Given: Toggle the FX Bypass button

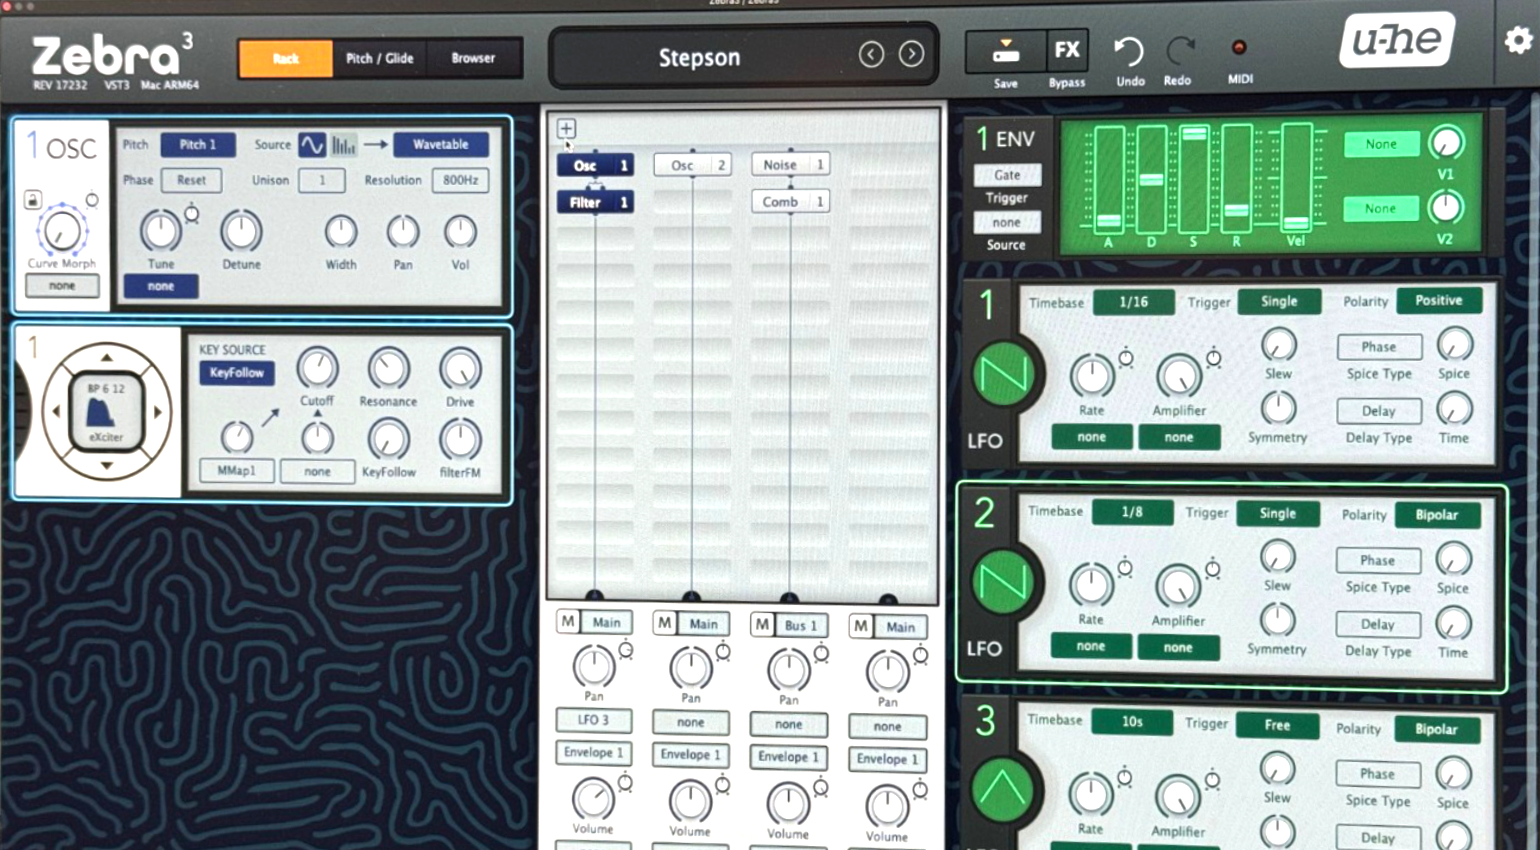Looking at the screenshot, I should 1067,52.
